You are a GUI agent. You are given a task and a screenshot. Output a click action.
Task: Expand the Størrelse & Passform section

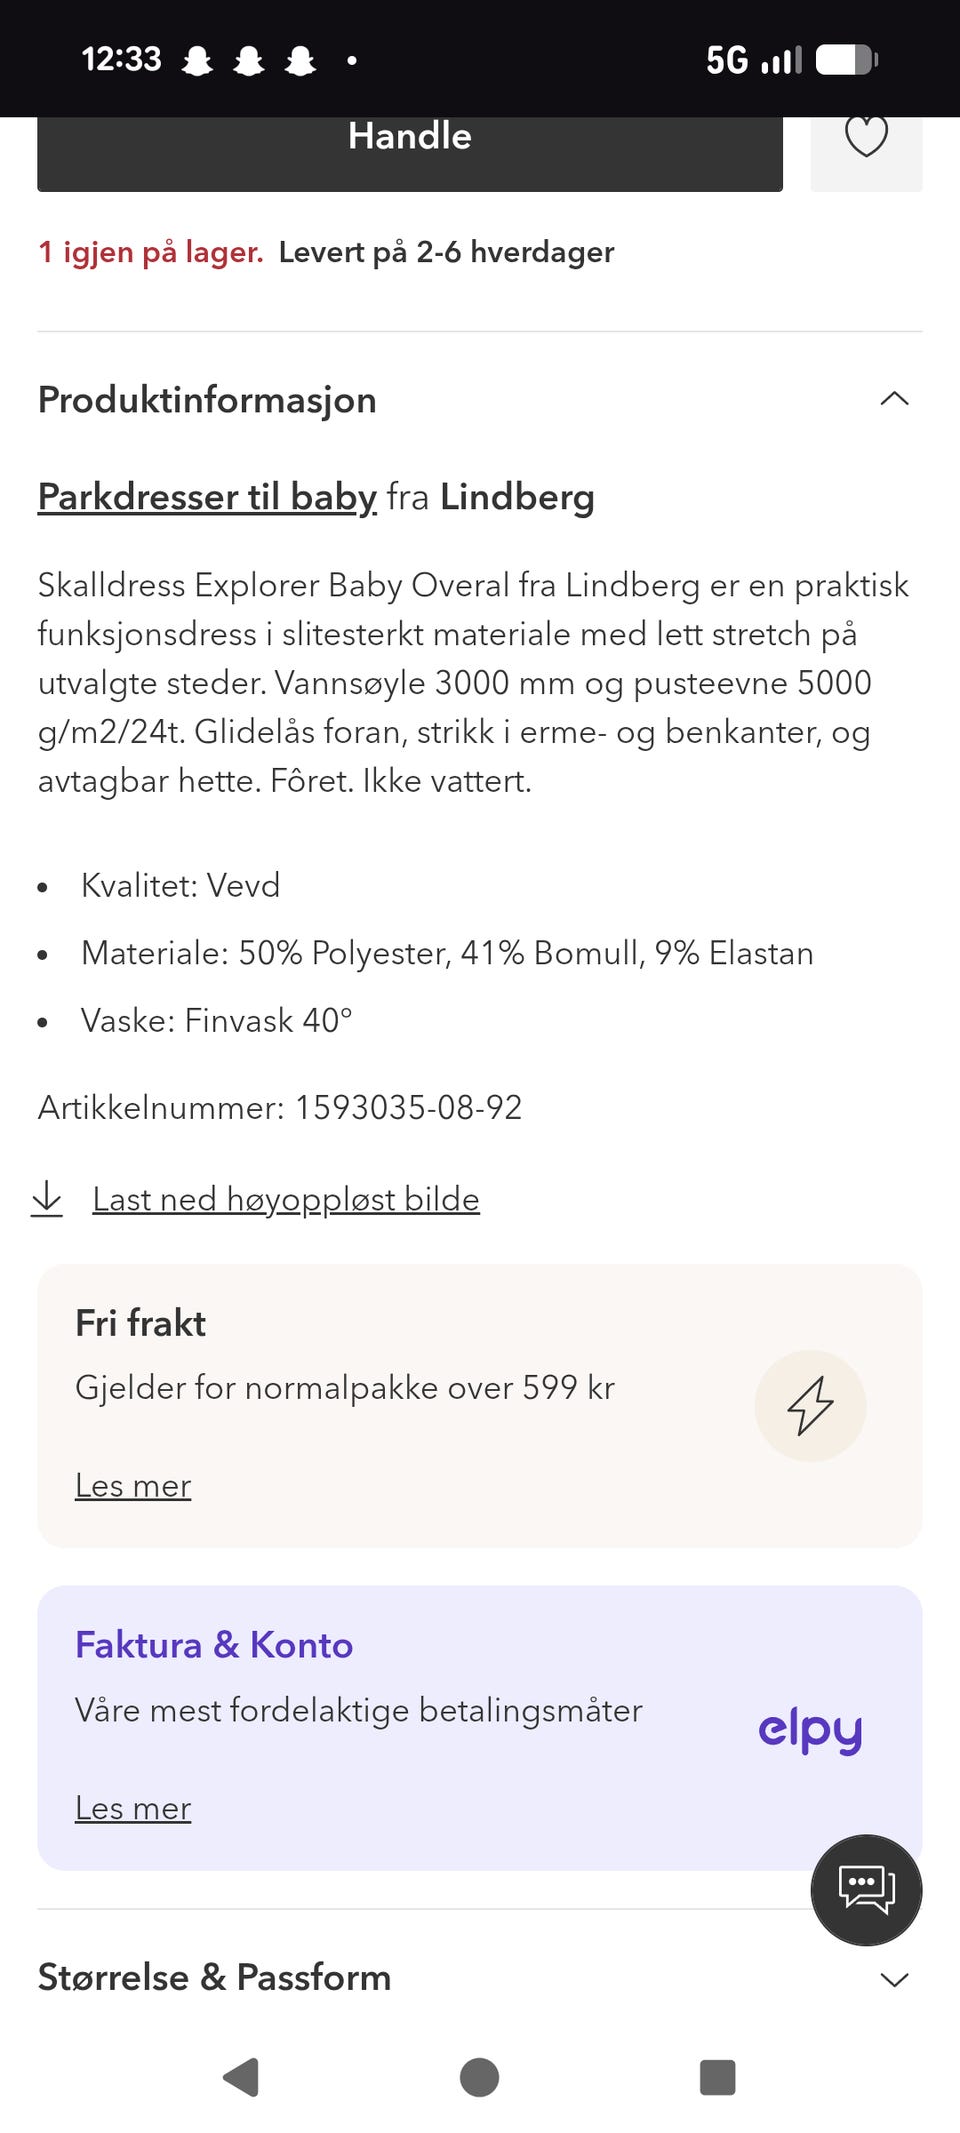[x=894, y=1979]
